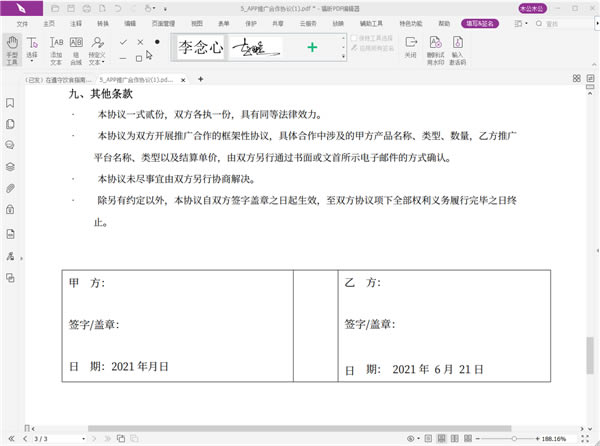Select the handwritten signature thumbnail

256,48
